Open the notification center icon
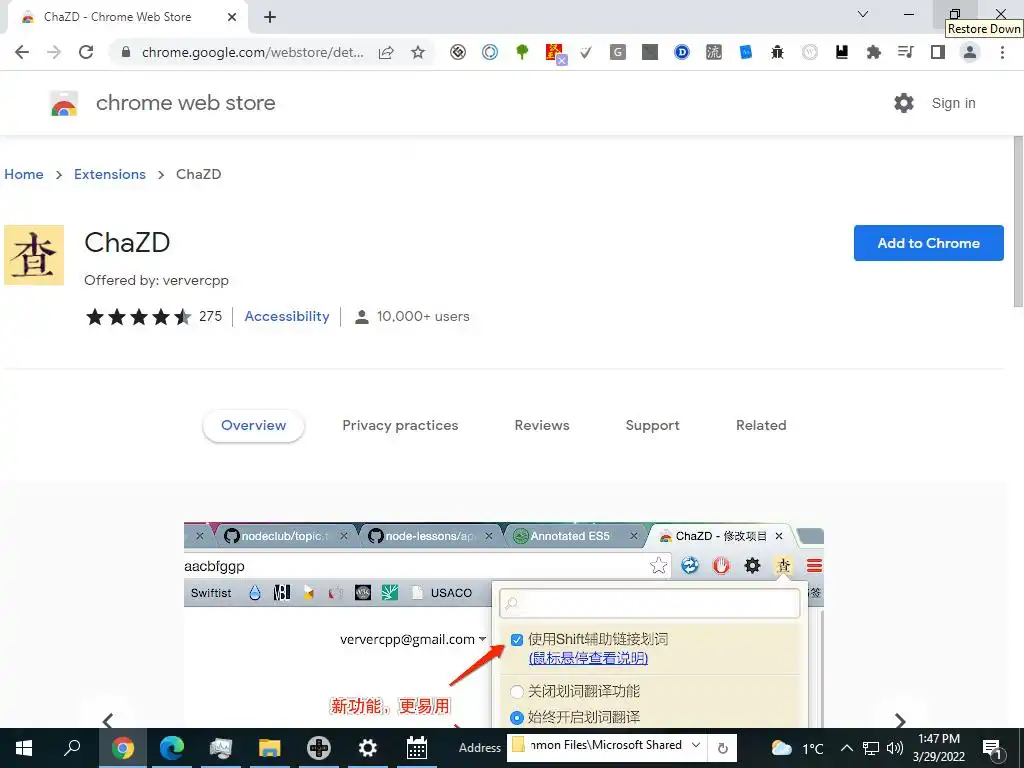The image size is (1024, 768). pos(993,748)
